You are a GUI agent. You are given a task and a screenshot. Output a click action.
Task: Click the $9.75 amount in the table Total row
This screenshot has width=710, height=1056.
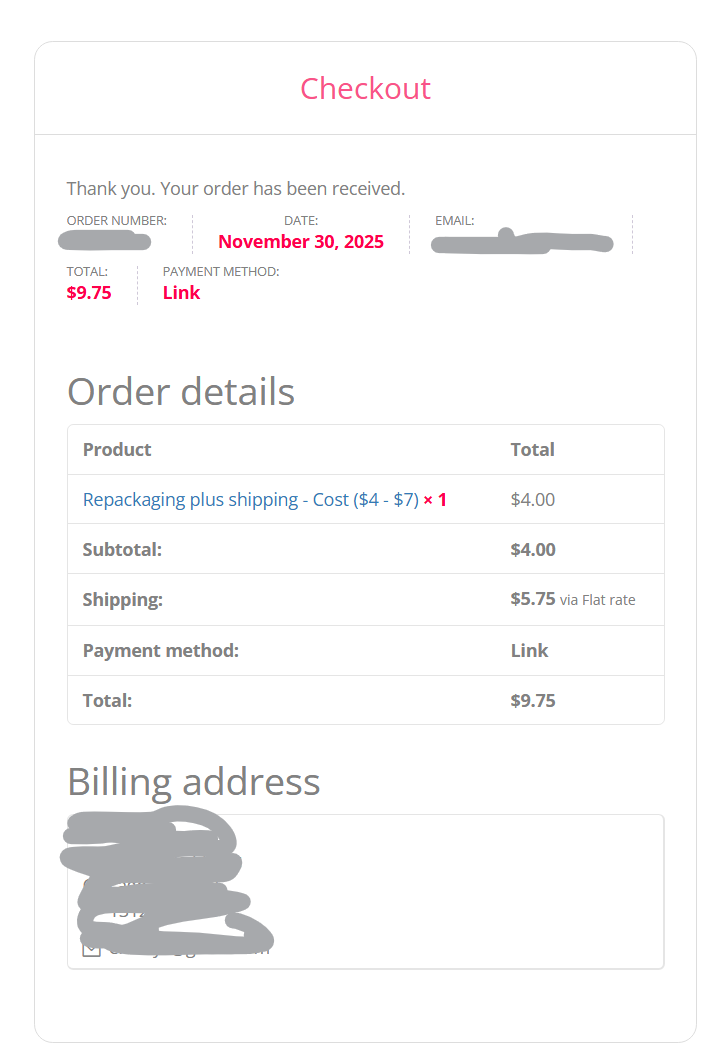[x=532, y=701]
